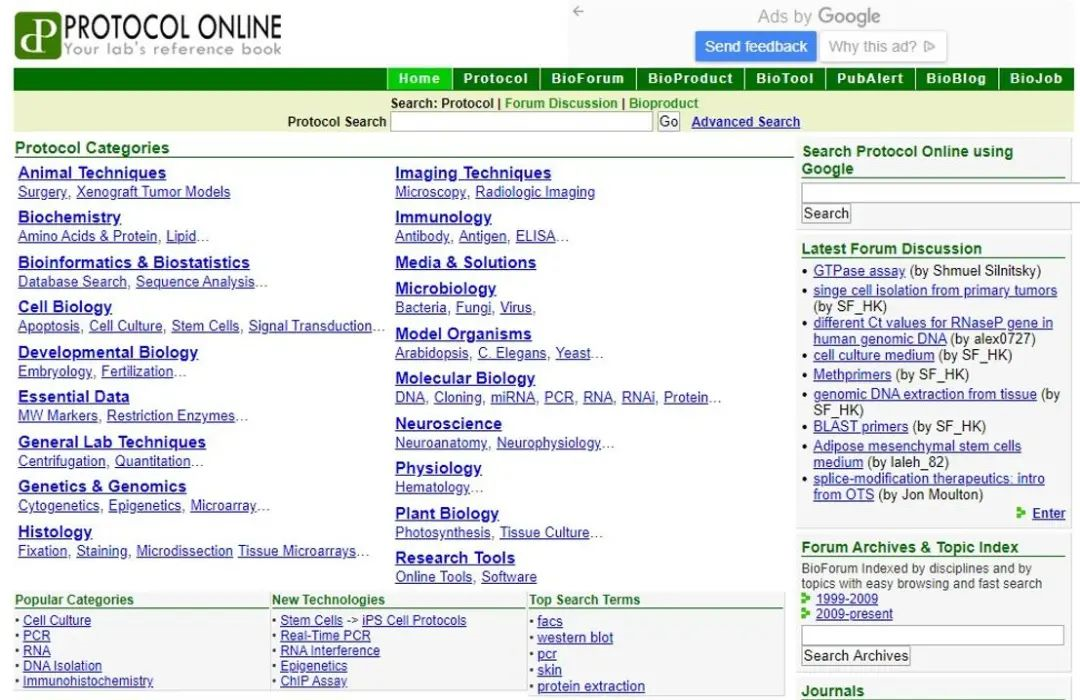Screen dimensions: 1080x700
Task: Select Forum Discussion search mode
Action: [561, 103]
